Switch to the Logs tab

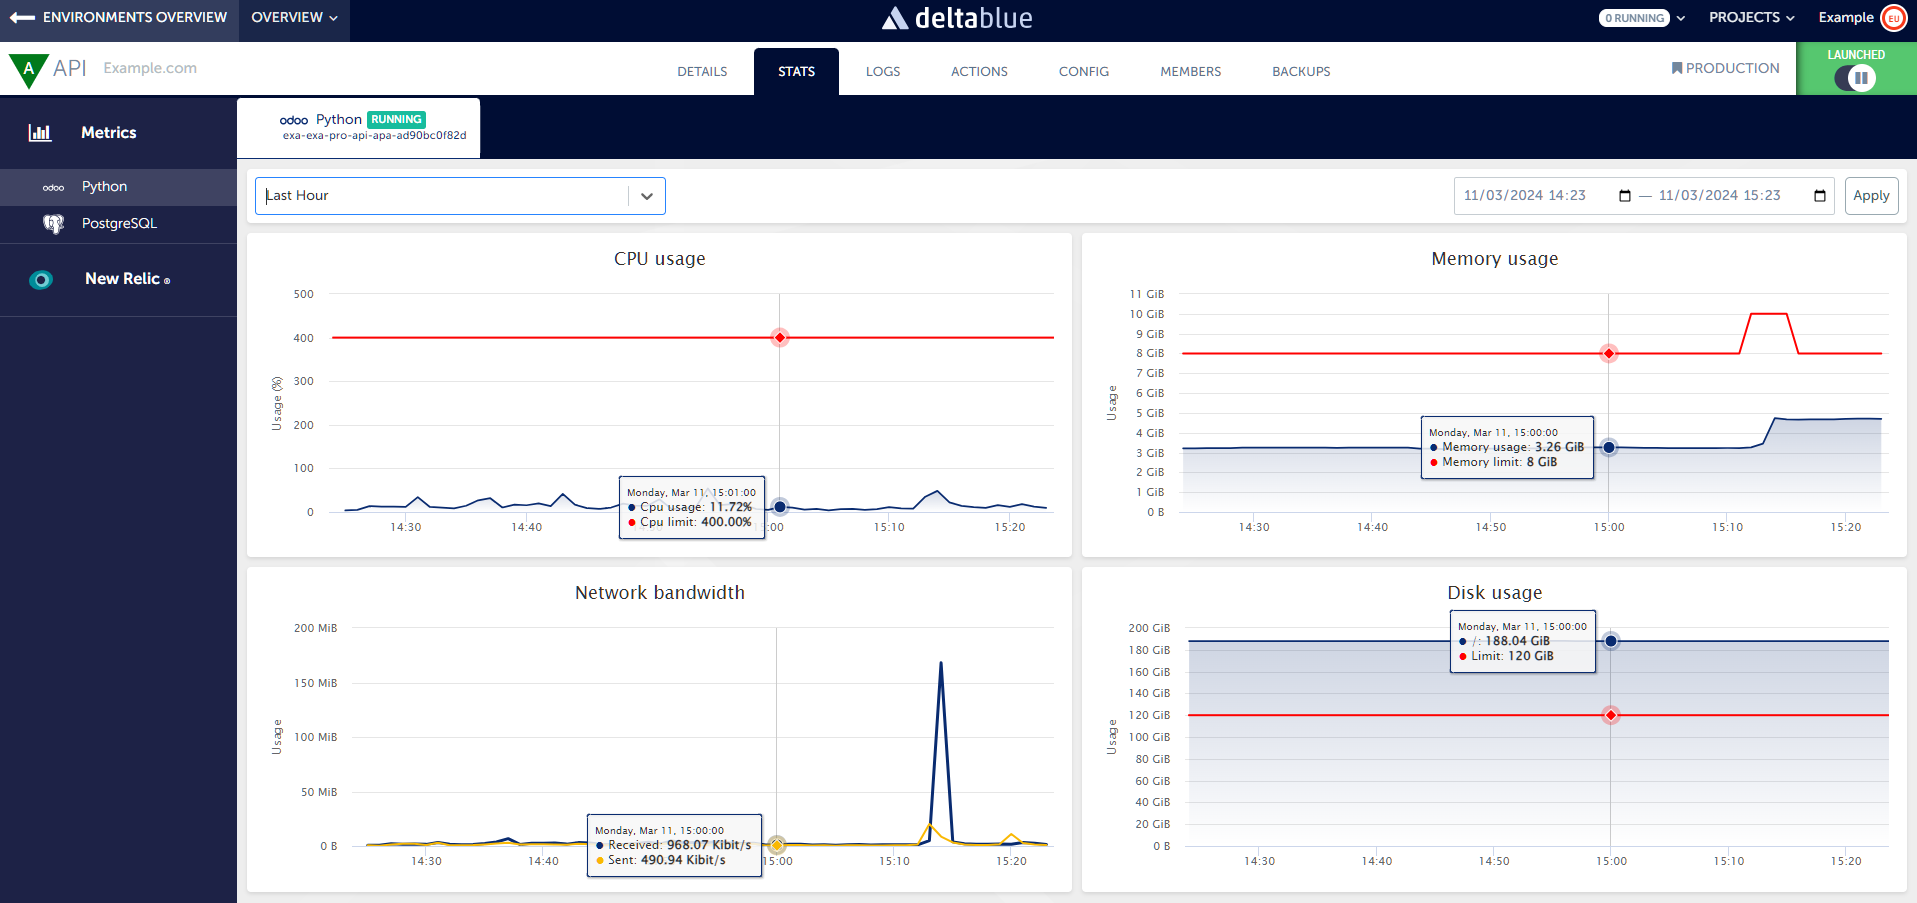882,72
